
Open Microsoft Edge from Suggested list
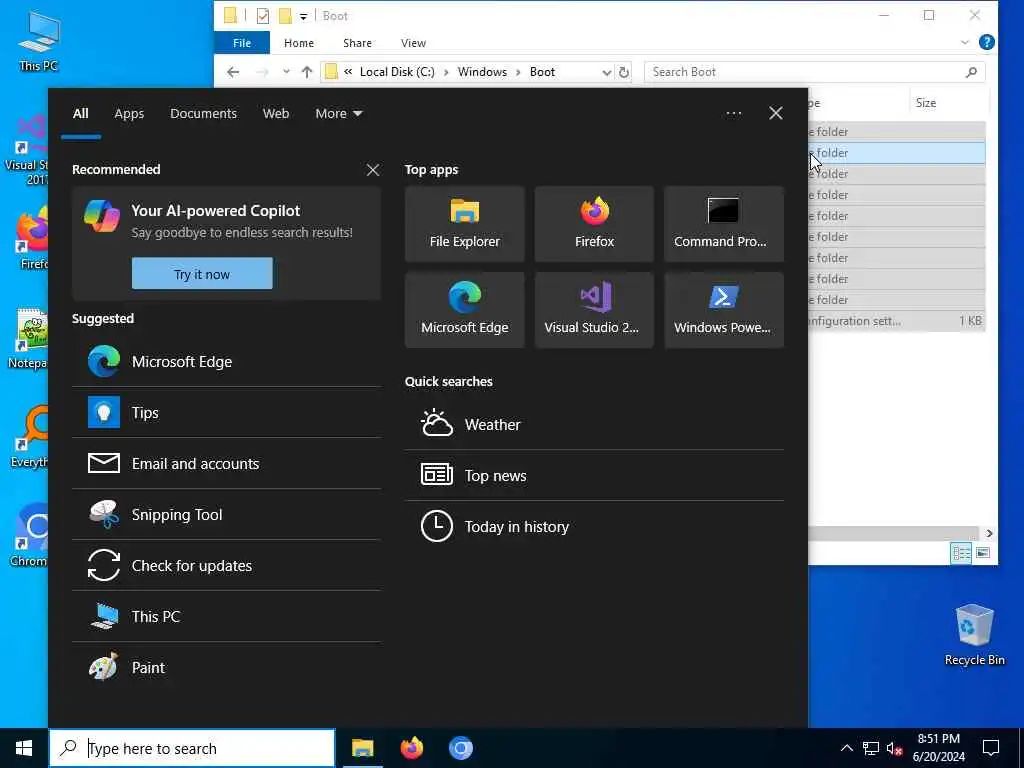click(x=227, y=362)
